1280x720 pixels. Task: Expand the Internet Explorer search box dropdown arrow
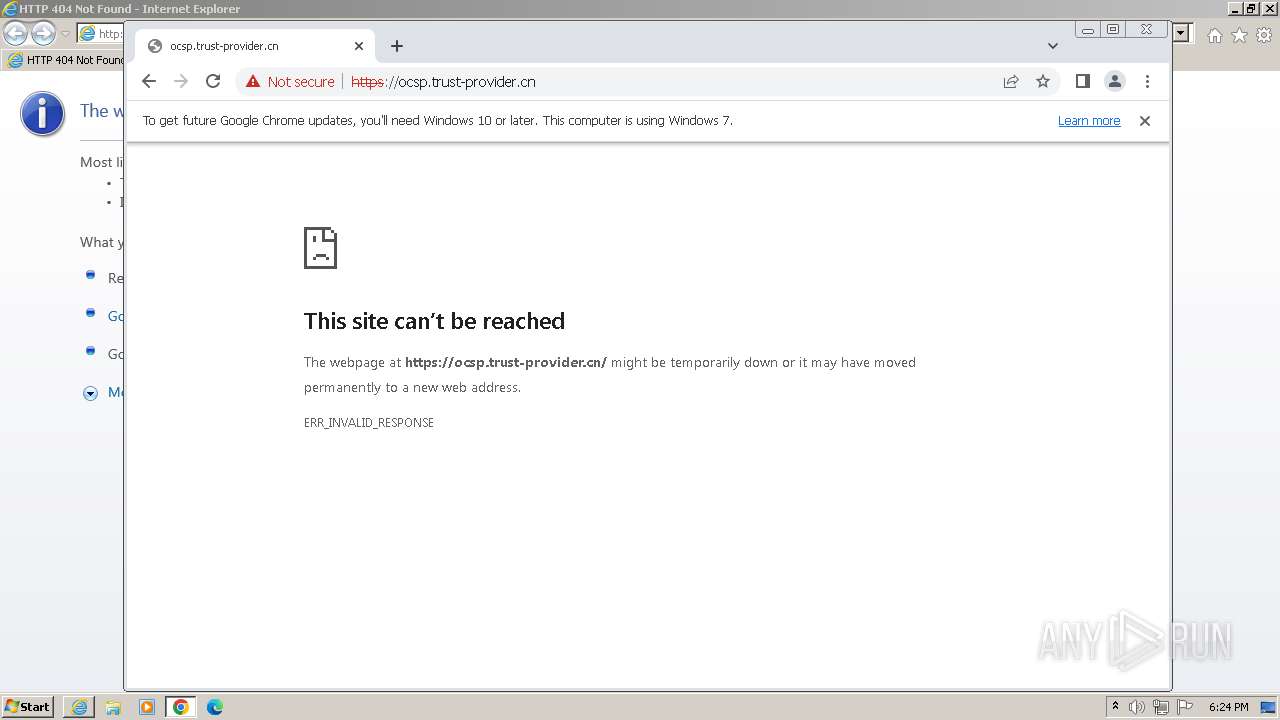coord(1181,34)
